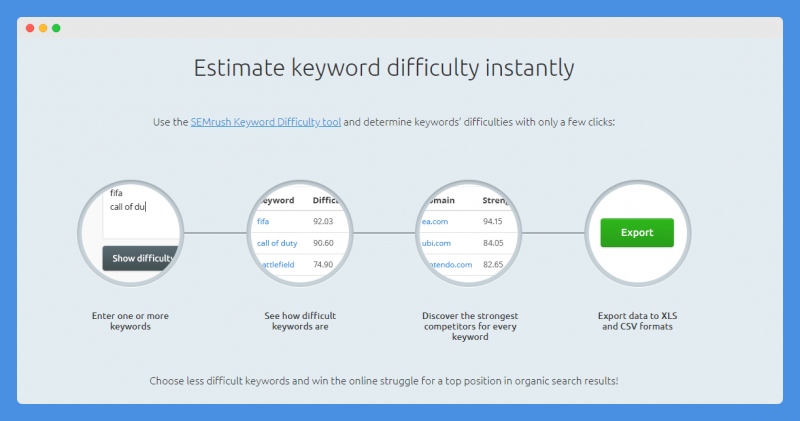This screenshot has height=421, width=800.
Task: Click the green maximize window dot
Action: tap(56, 28)
